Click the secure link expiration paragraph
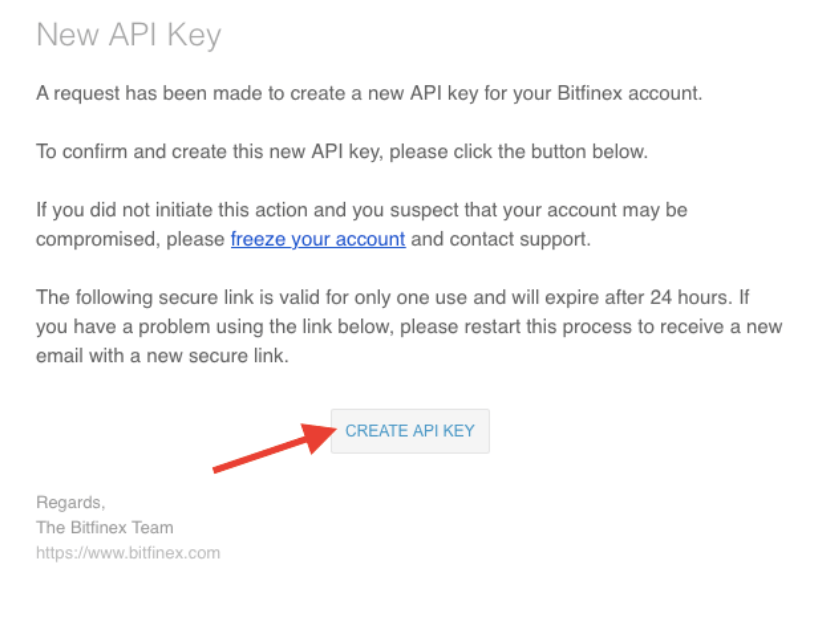Viewport: 832px width, 619px height. tap(400, 326)
